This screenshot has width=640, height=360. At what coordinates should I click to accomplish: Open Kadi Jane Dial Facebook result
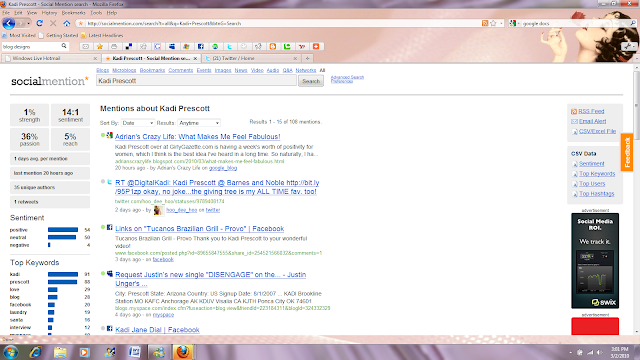tap(157, 330)
